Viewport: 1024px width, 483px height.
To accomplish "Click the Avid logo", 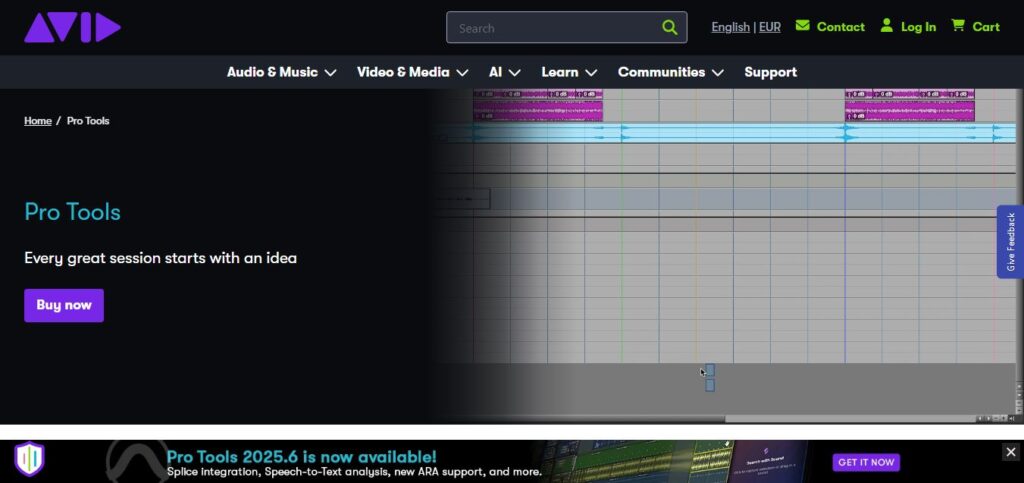I will [72, 27].
